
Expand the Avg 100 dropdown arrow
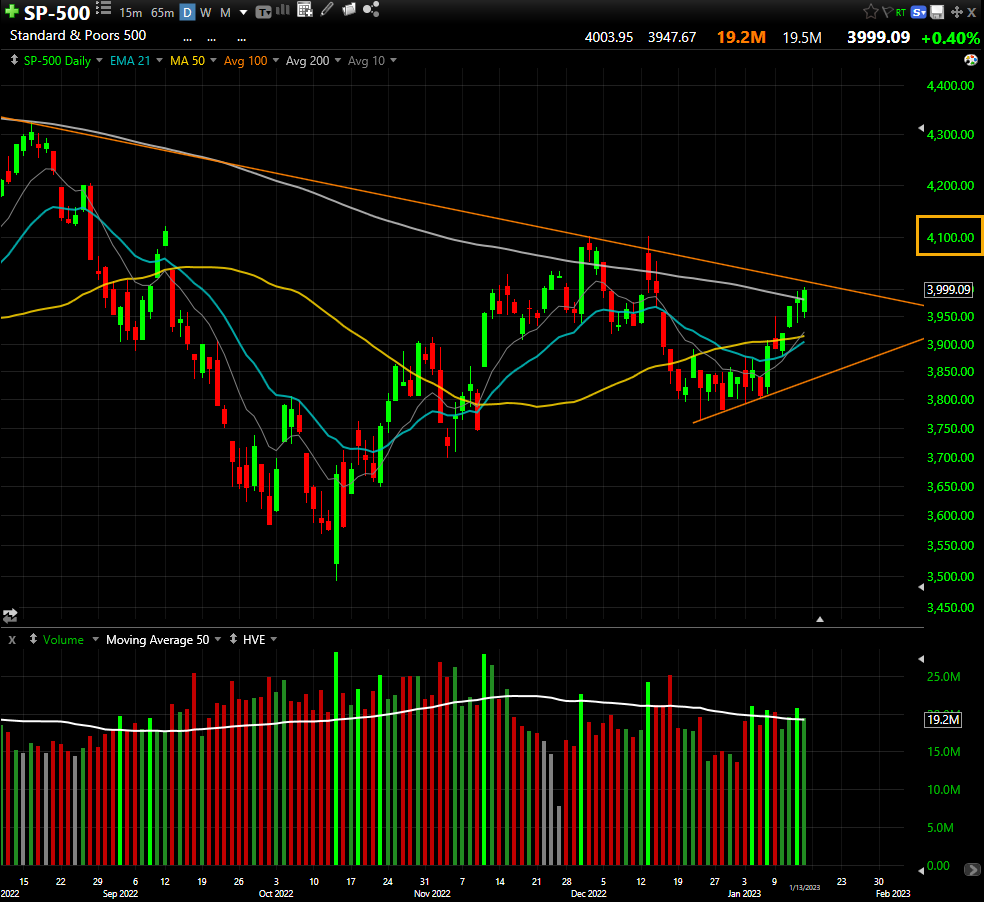[275, 60]
